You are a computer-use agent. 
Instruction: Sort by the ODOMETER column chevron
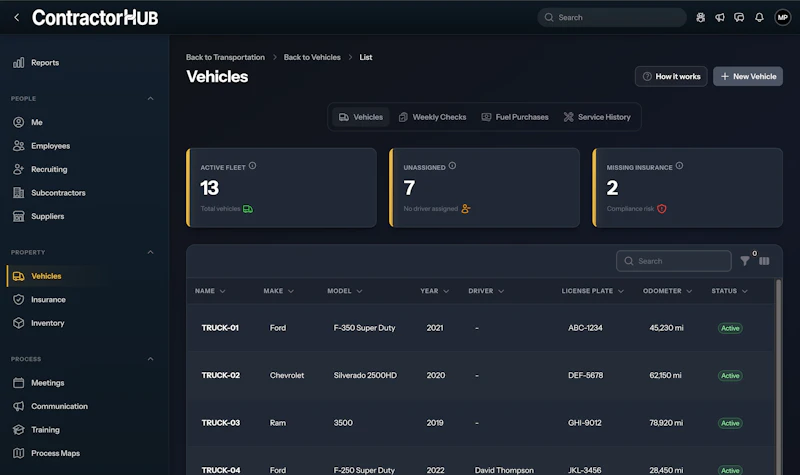(689, 291)
